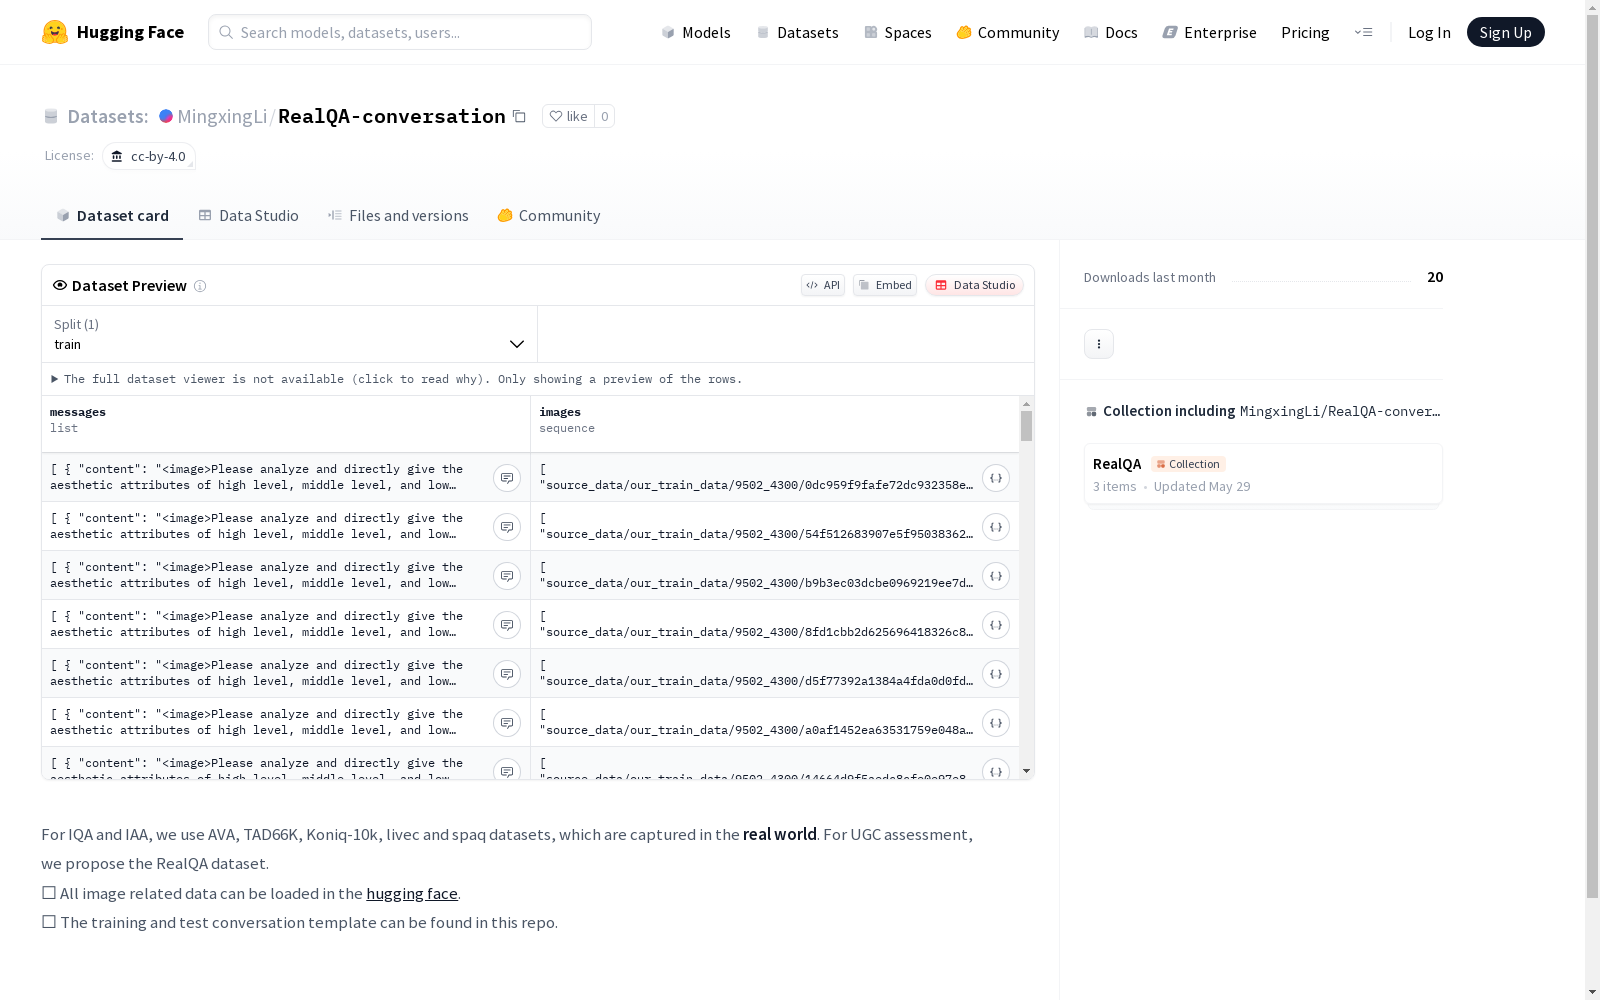Click the Hugging Face logo icon
This screenshot has width=1600, height=1000.
[55, 32]
